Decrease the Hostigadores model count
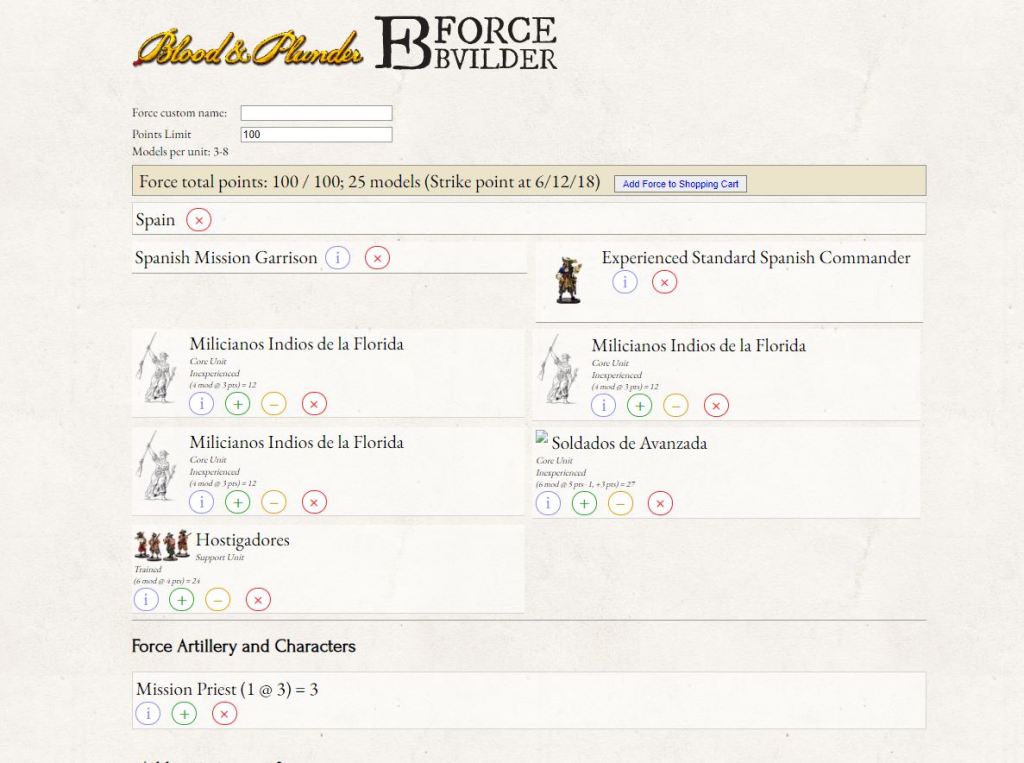The width and height of the screenshot is (1024, 763). pos(217,600)
